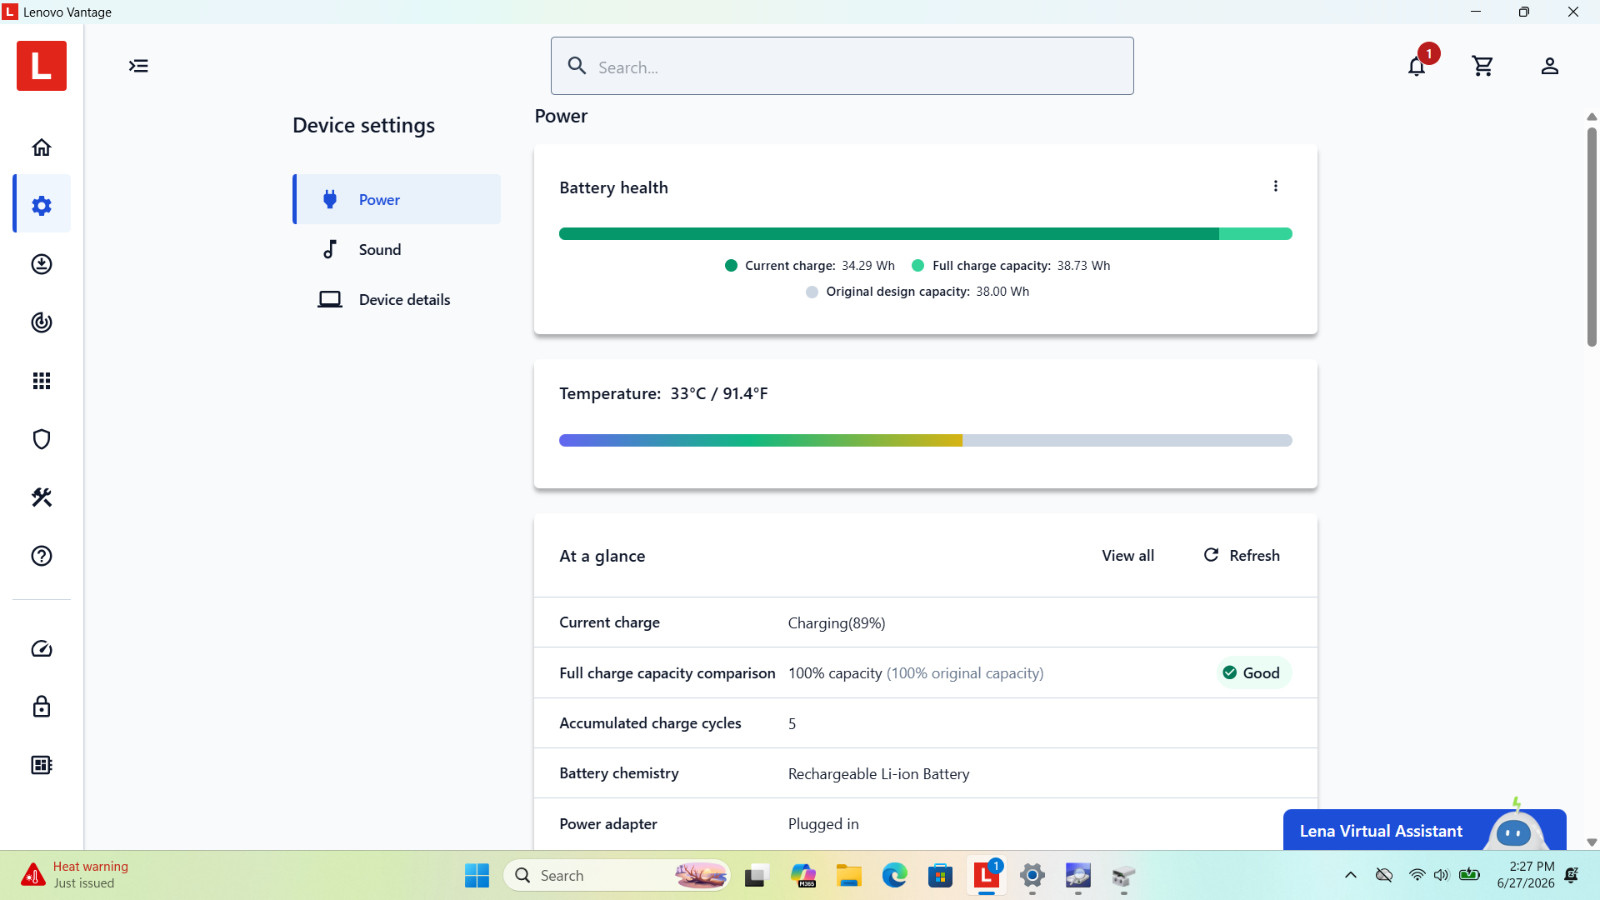The image size is (1600, 900).
Task: Click Original design capacity 38.00 Wh legend
Action: (x=917, y=292)
